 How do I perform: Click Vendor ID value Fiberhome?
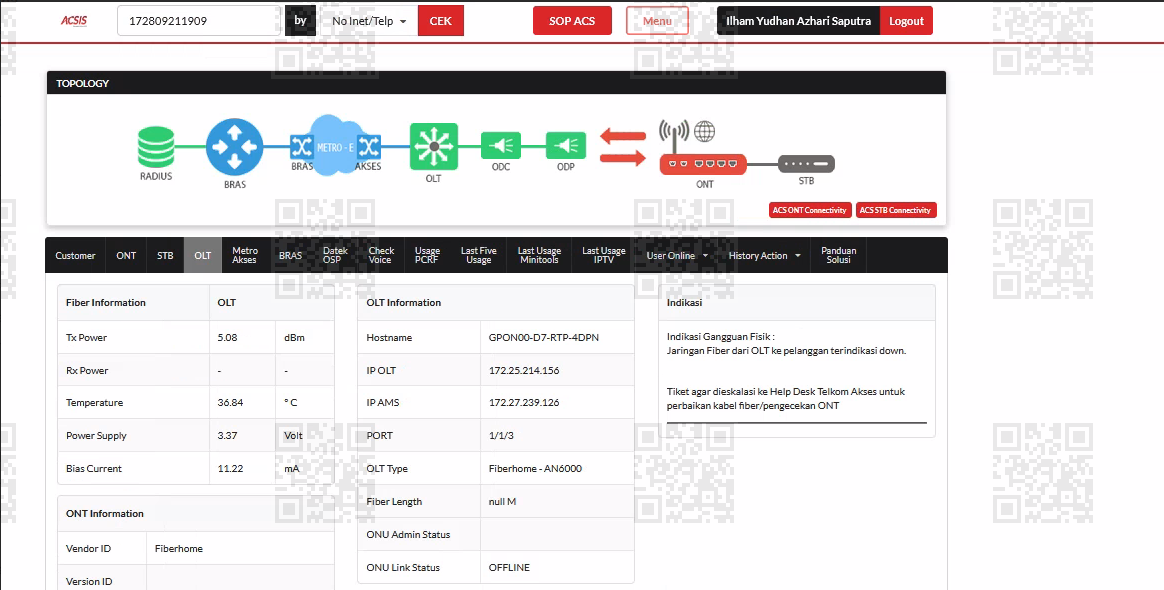coord(179,548)
